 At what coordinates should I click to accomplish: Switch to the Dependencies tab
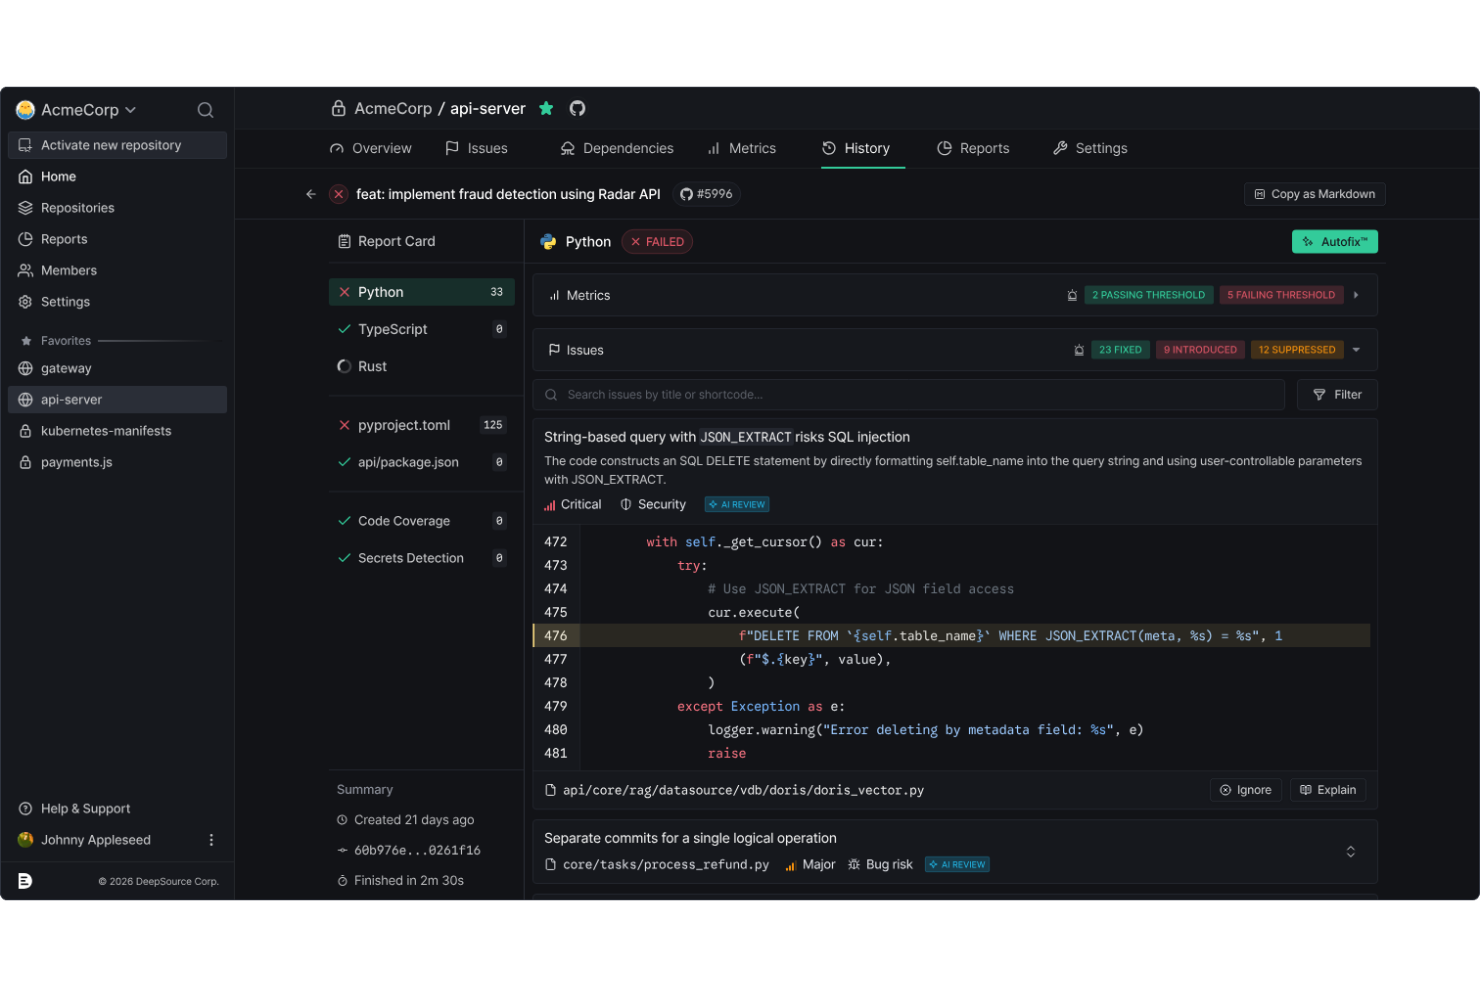617,148
